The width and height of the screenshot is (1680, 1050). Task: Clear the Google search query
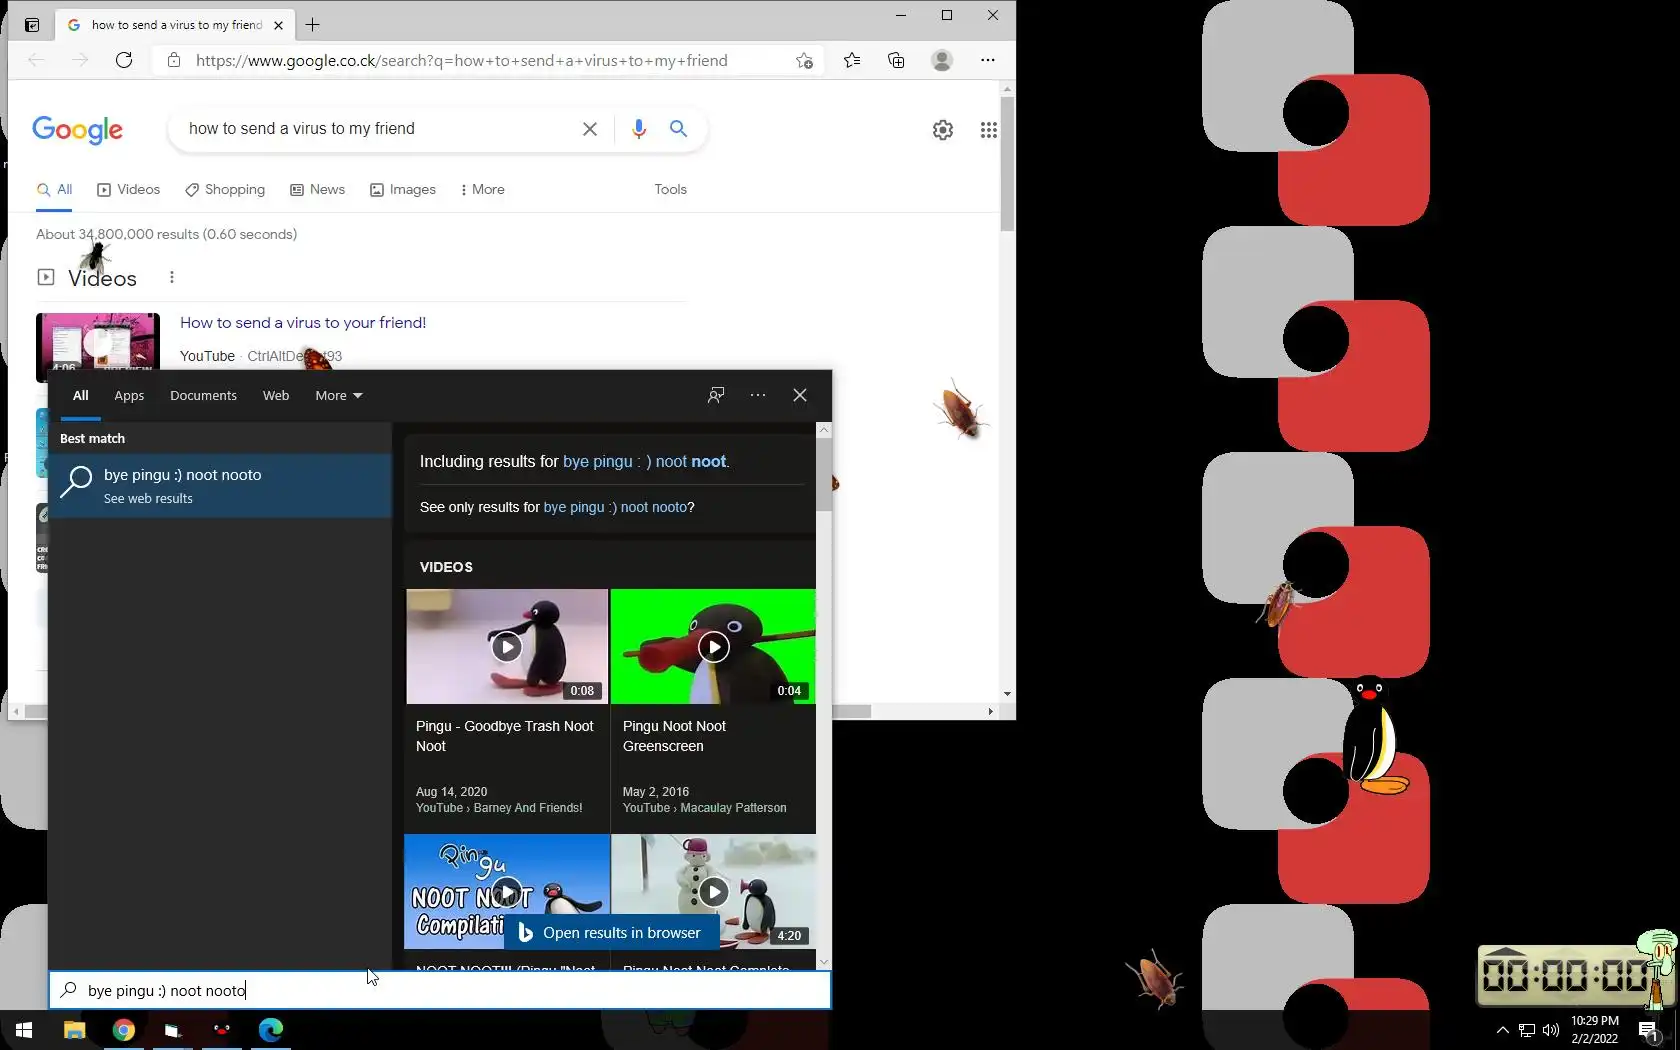[x=590, y=129]
